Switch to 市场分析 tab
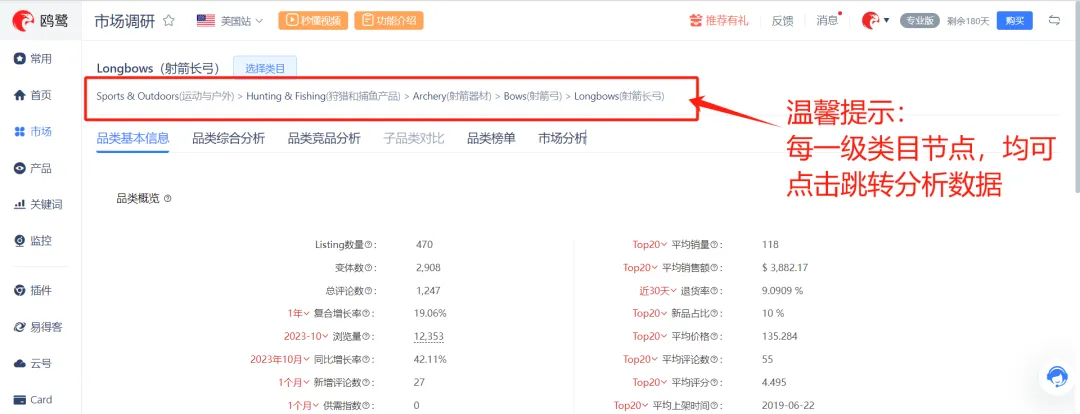 pyautogui.click(x=562, y=138)
